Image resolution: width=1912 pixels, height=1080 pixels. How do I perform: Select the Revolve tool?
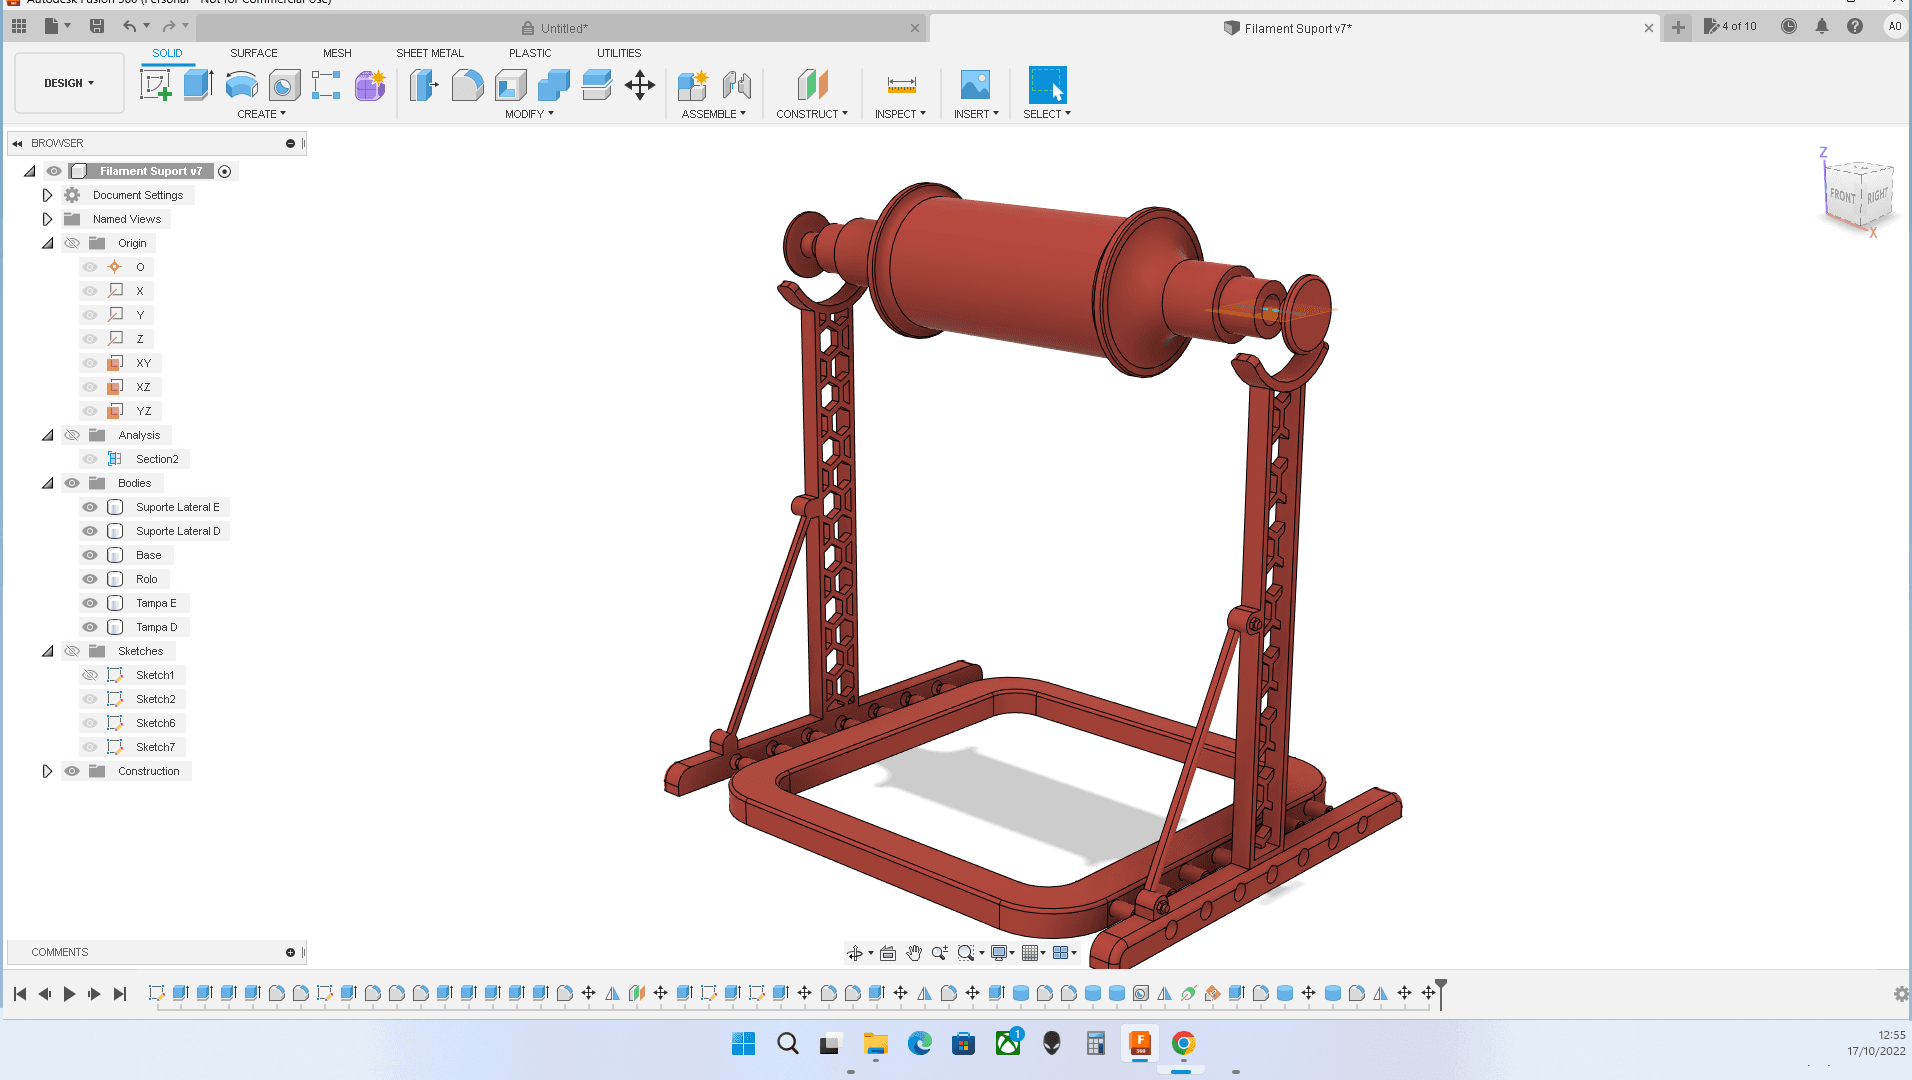click(x=241, y=85)
